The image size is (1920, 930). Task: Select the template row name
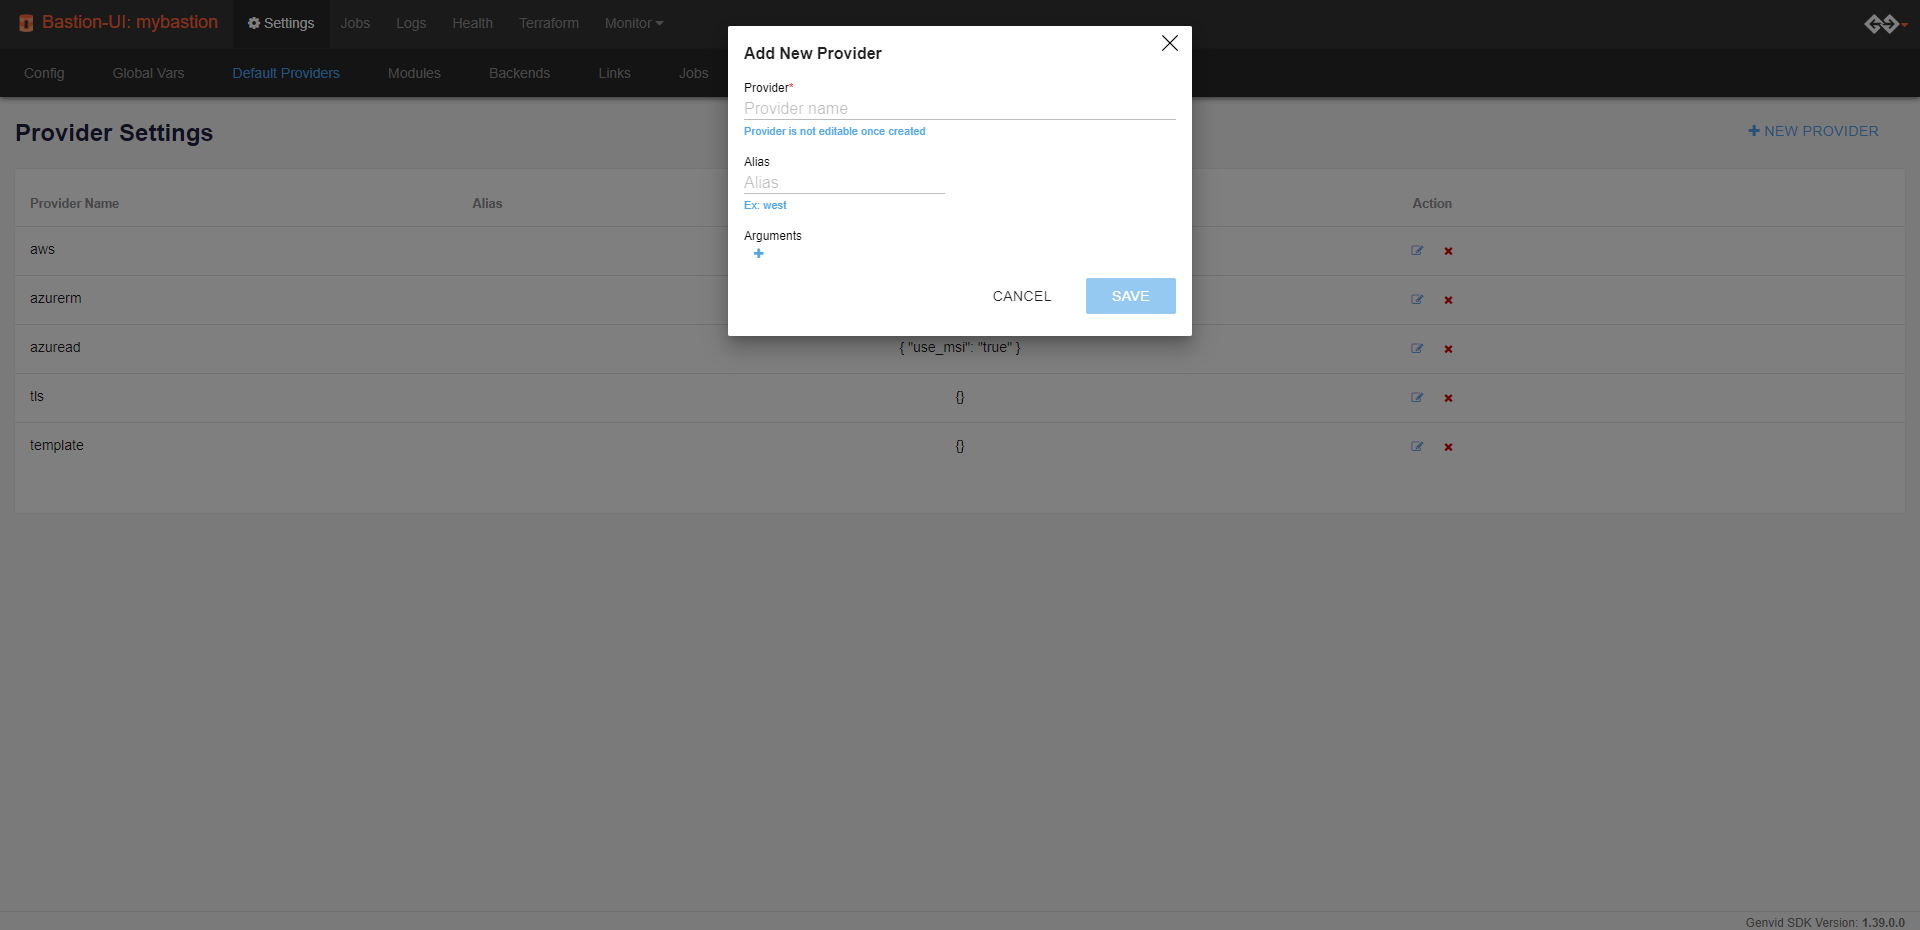57,445
